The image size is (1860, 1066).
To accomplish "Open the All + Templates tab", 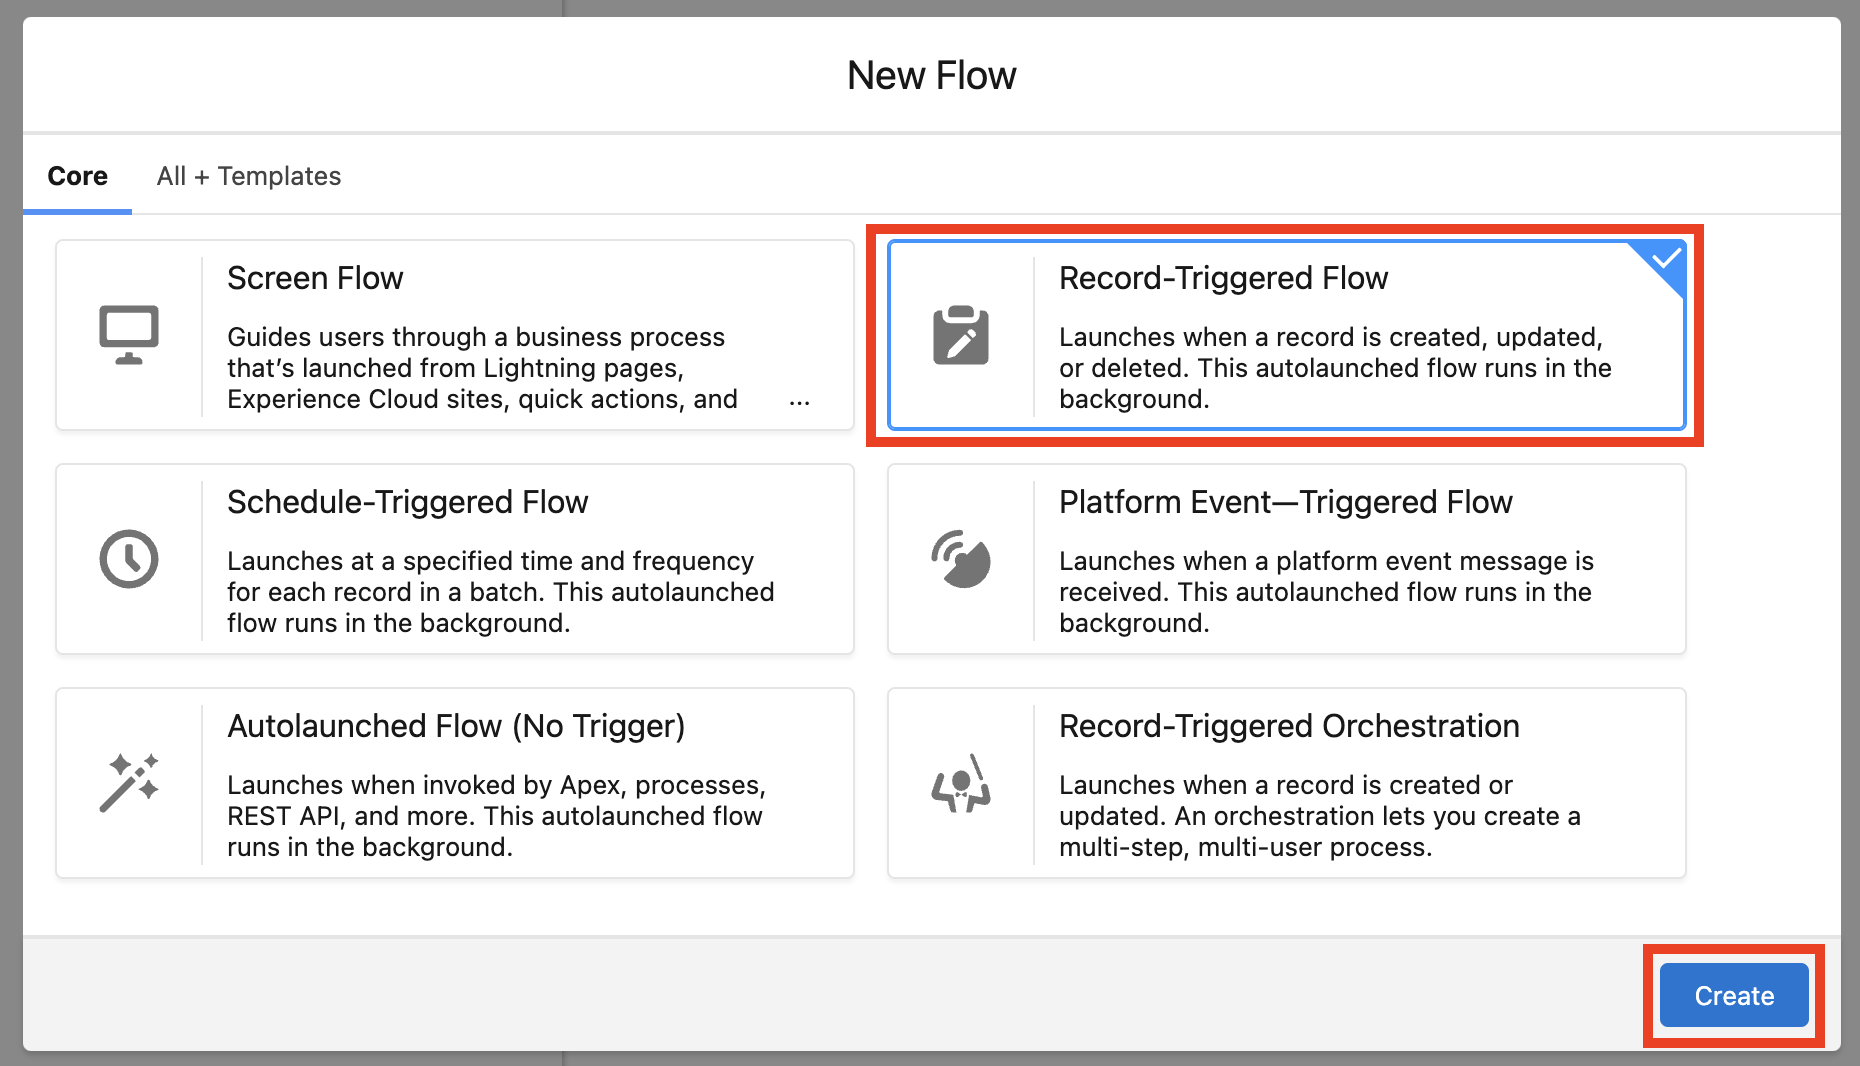I will click(x=249, y=176).
